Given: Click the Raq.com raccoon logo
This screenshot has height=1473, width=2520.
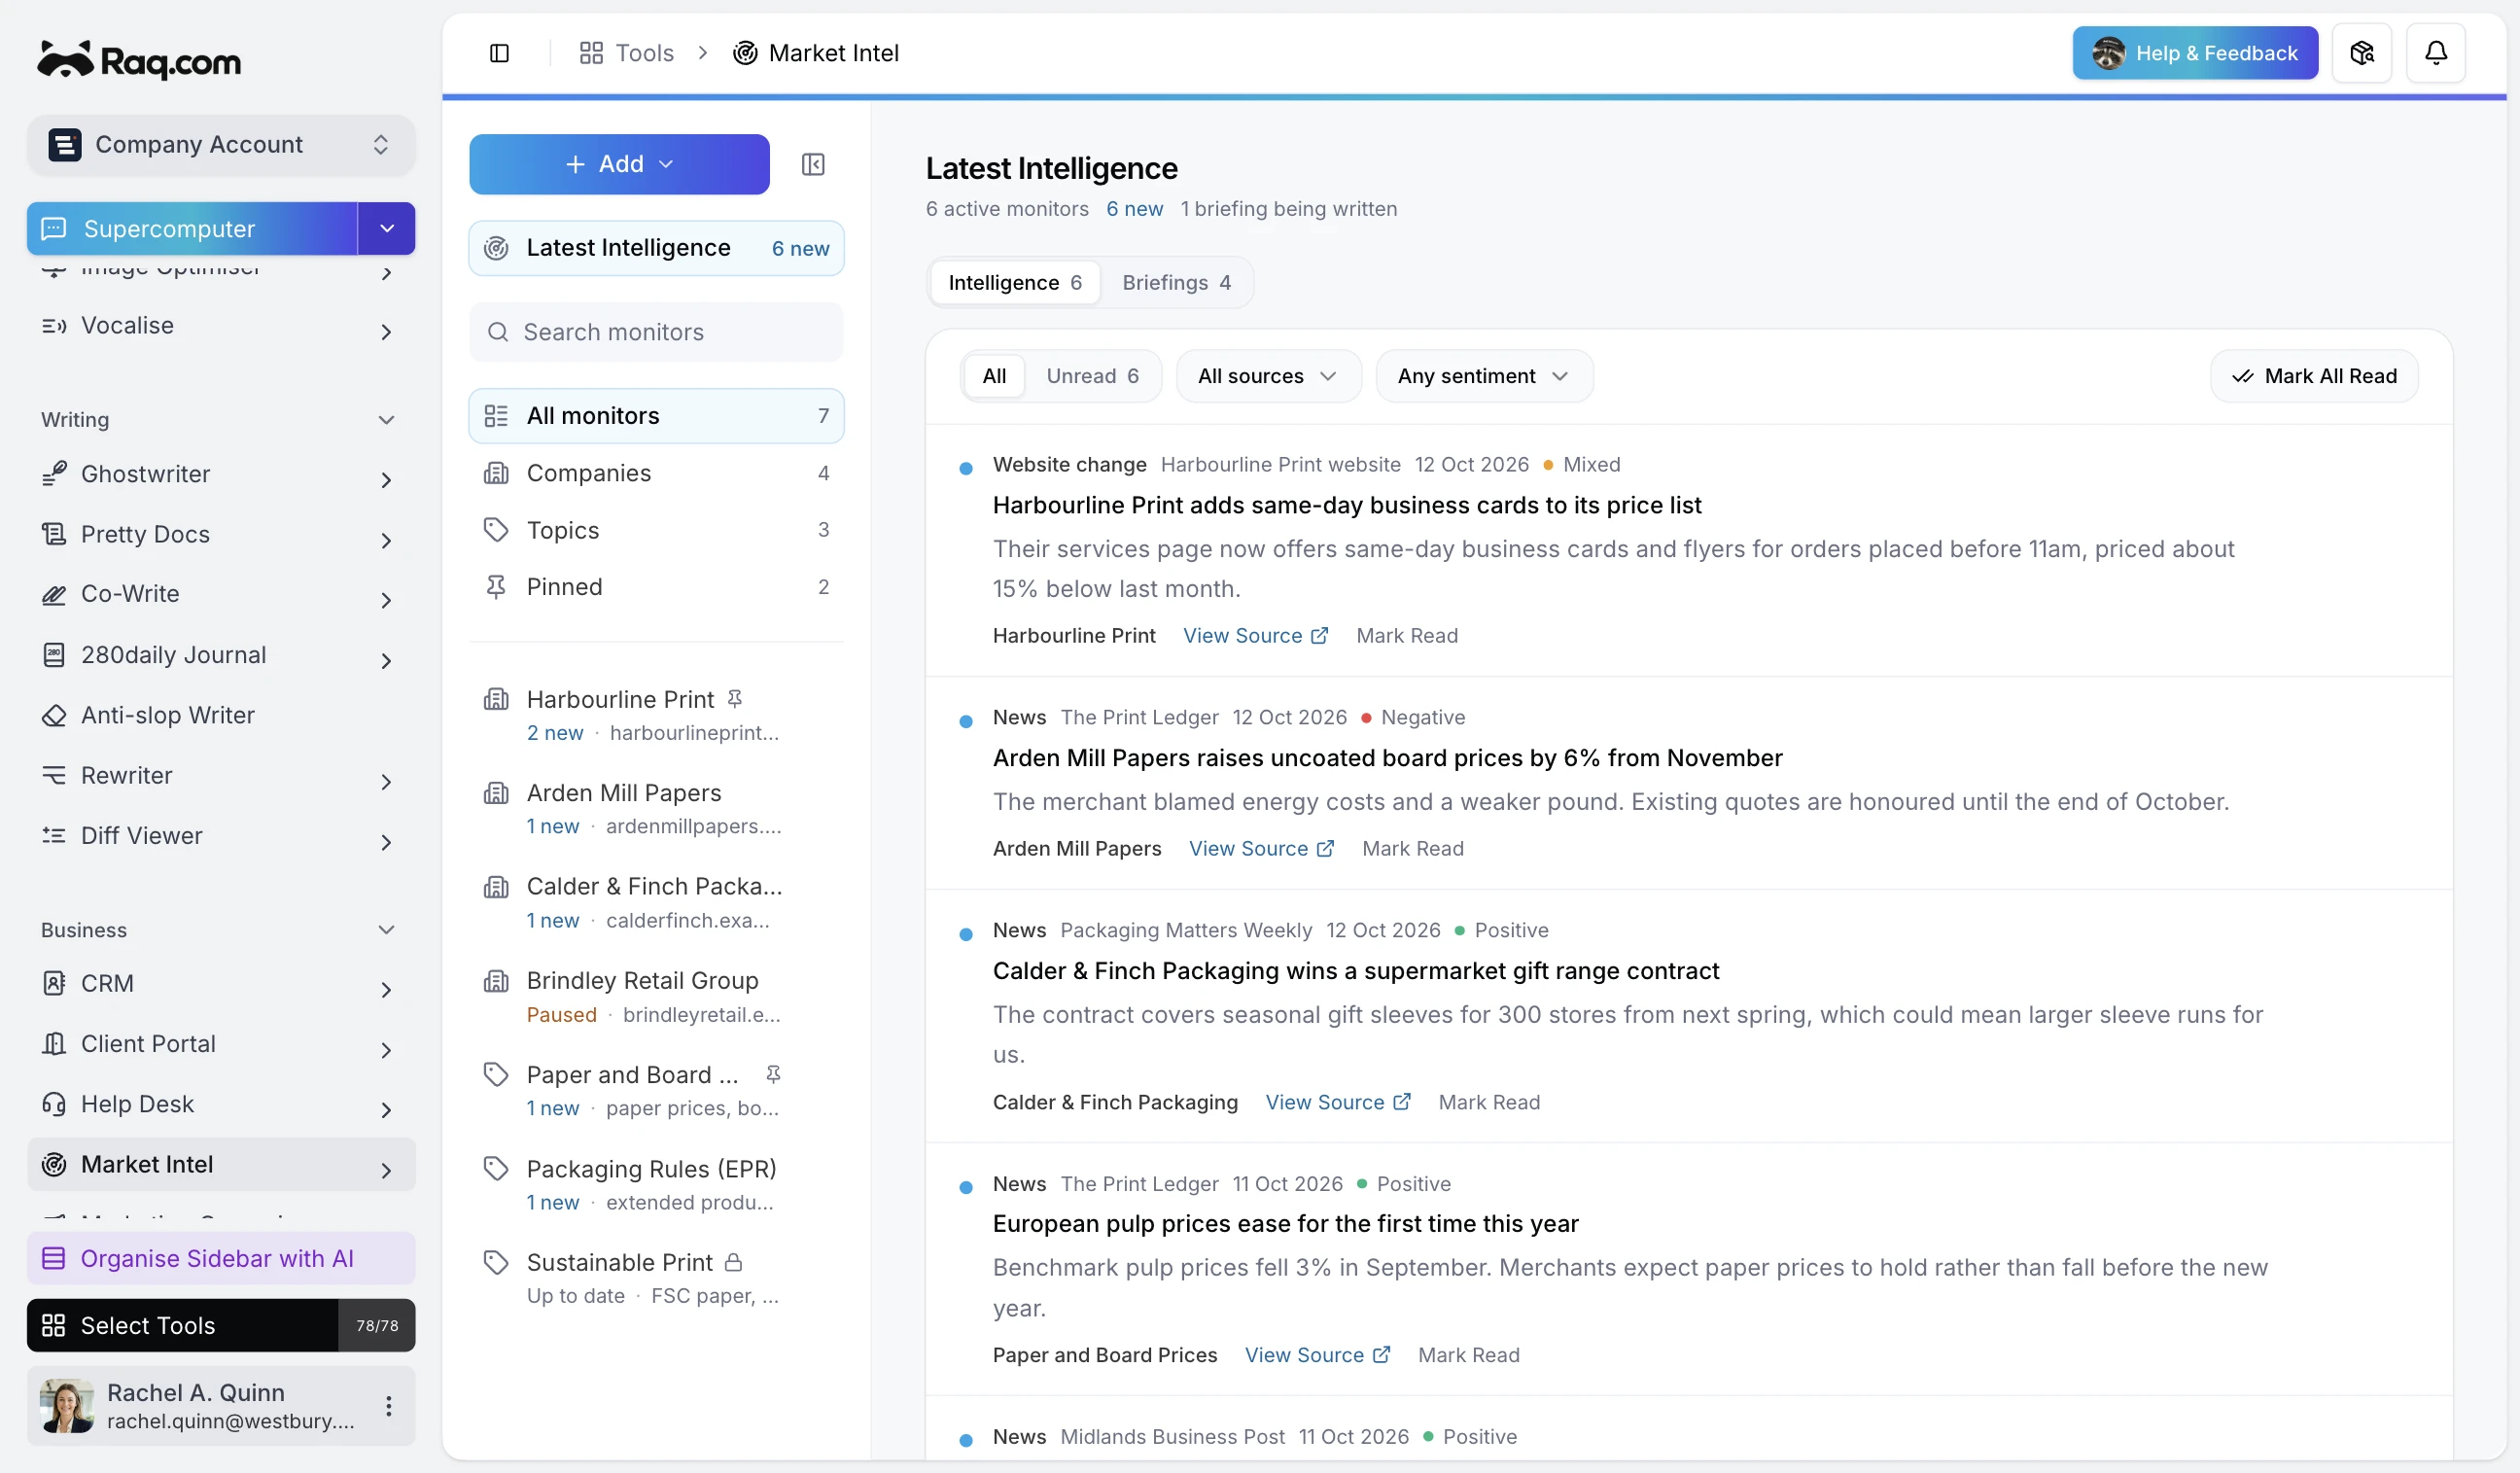Looking at the screenshot, I should tap(139, 60).
